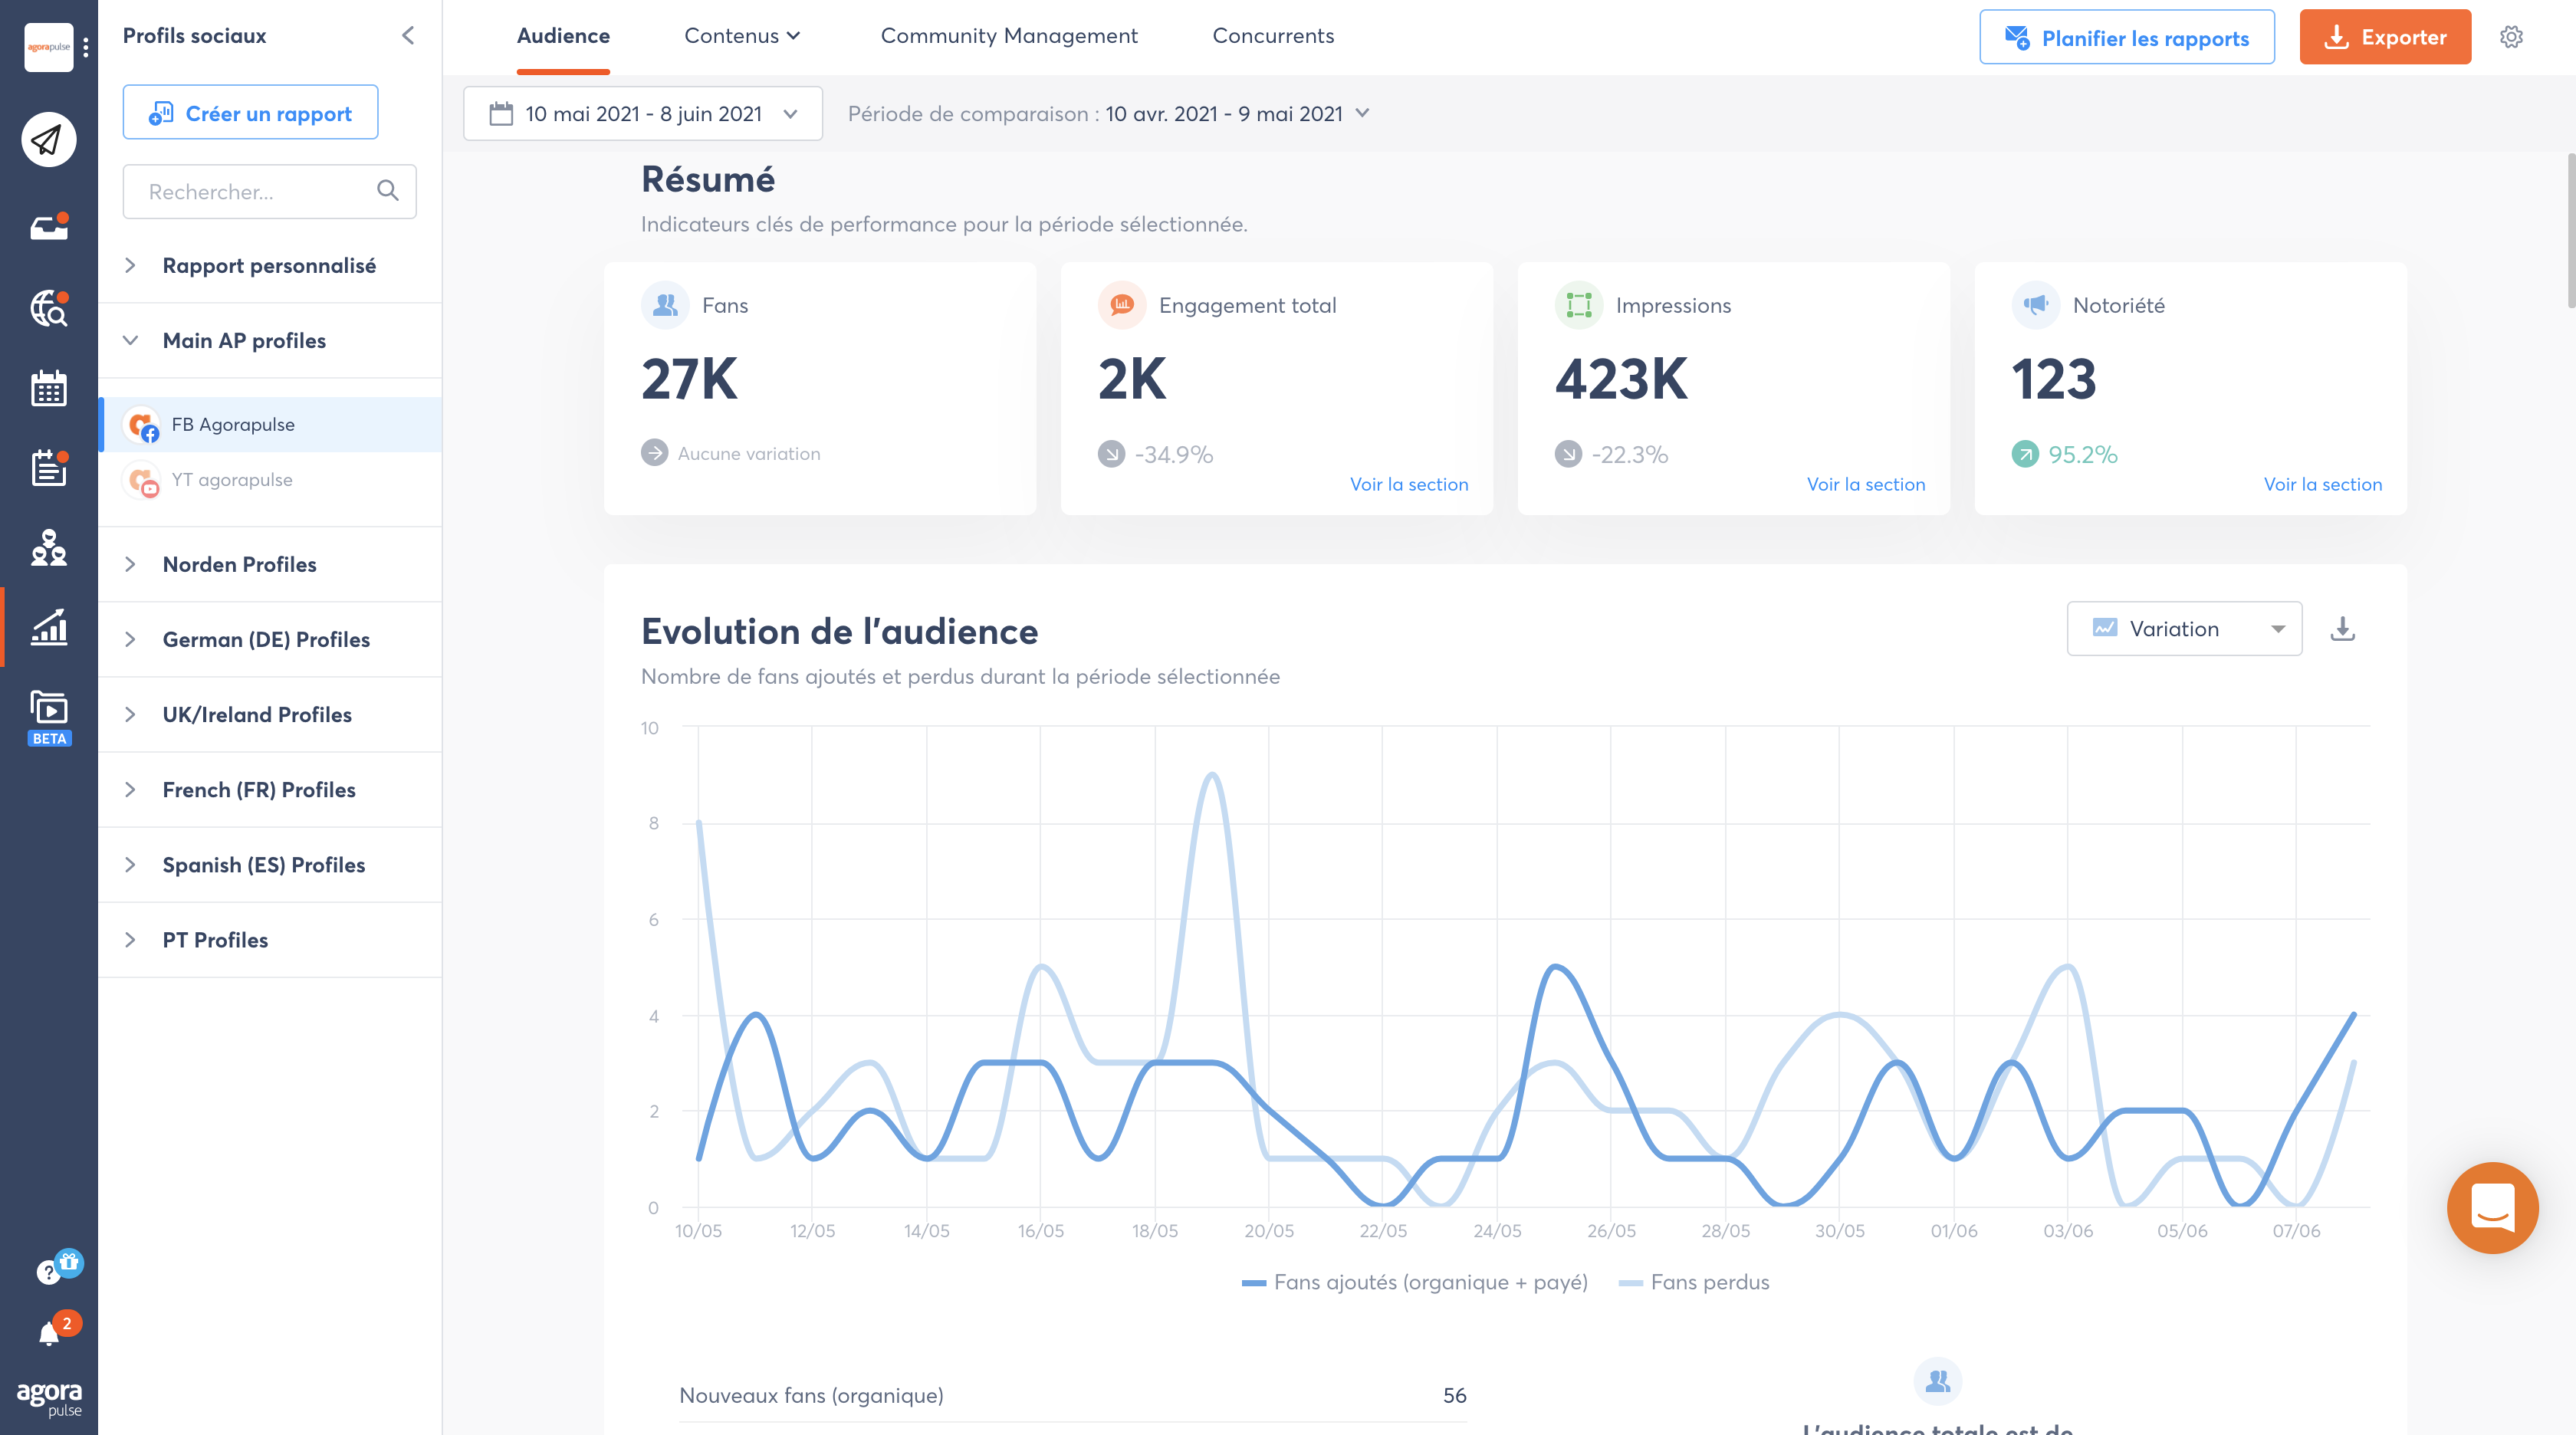
Task: Open report settings gear icon
Action: tap(2511, 37)
